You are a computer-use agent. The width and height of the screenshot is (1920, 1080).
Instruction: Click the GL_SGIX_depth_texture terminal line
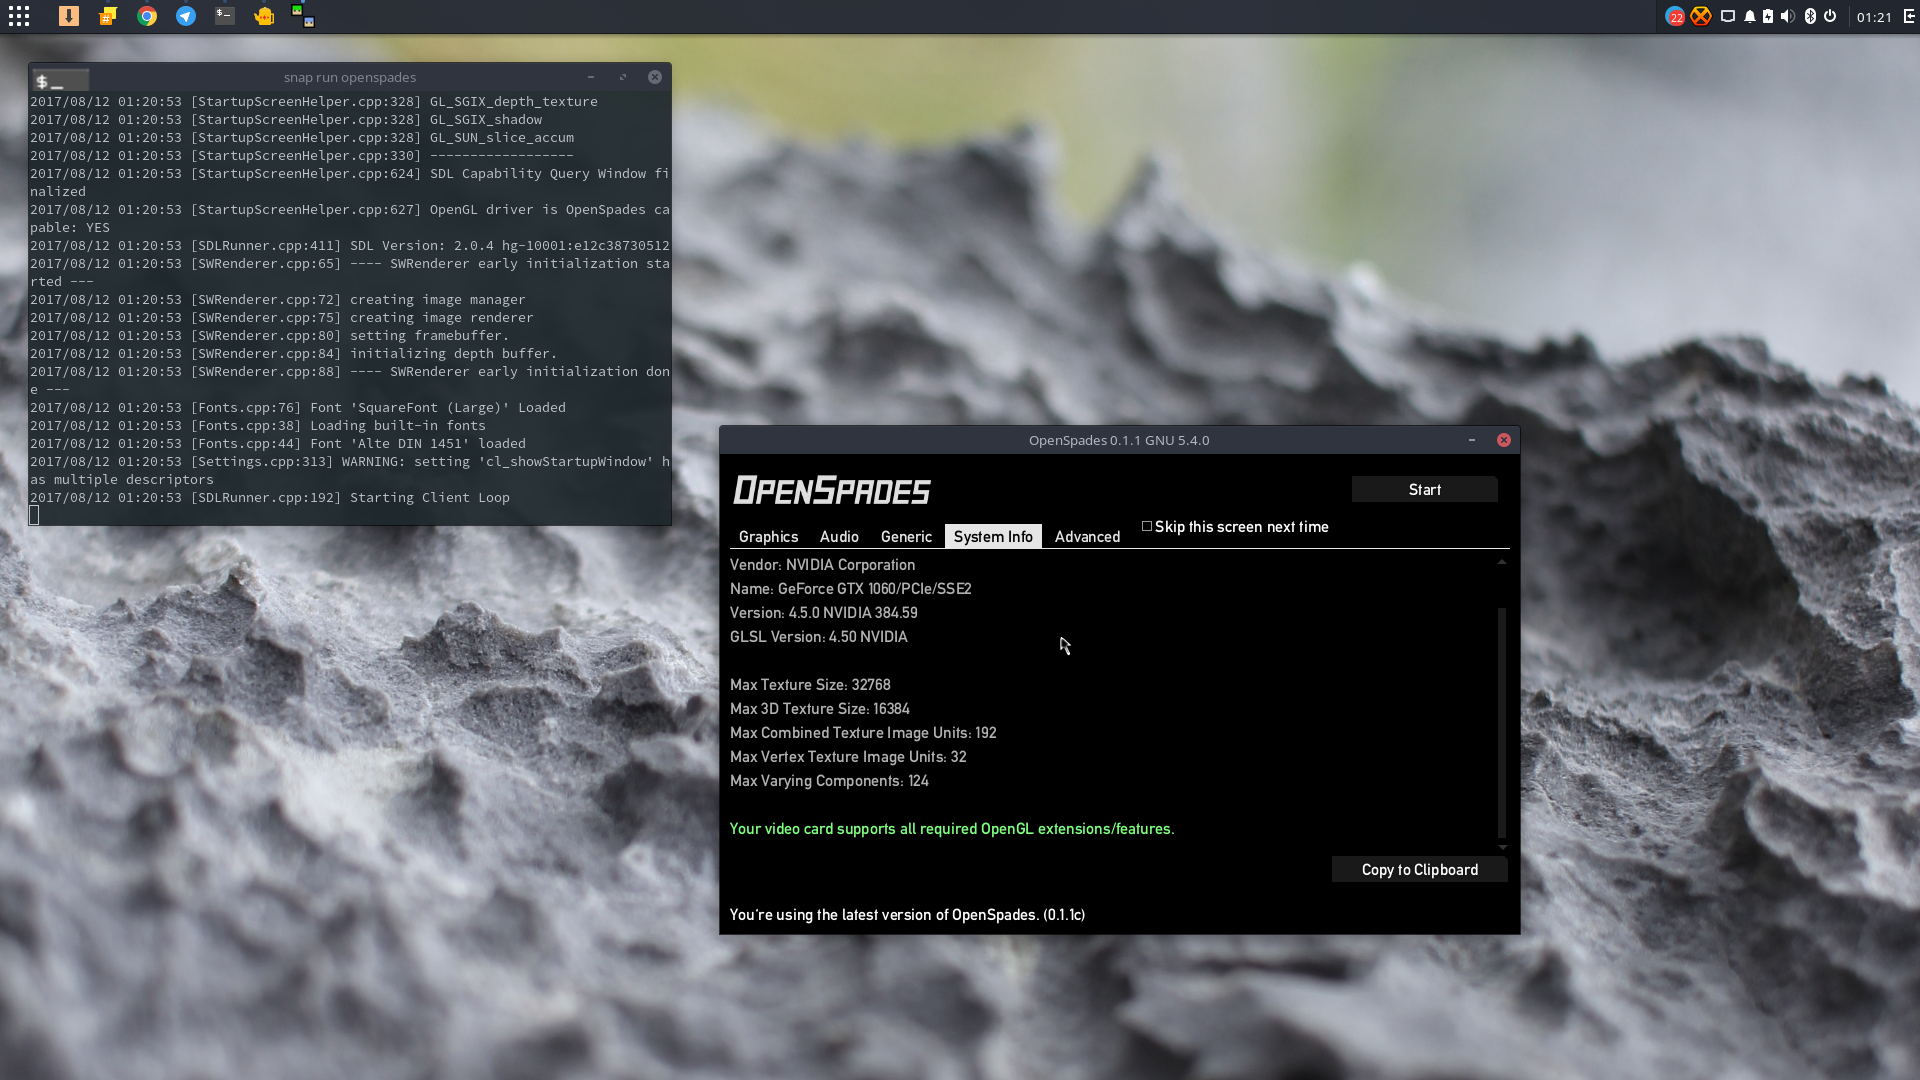point(314,101)
